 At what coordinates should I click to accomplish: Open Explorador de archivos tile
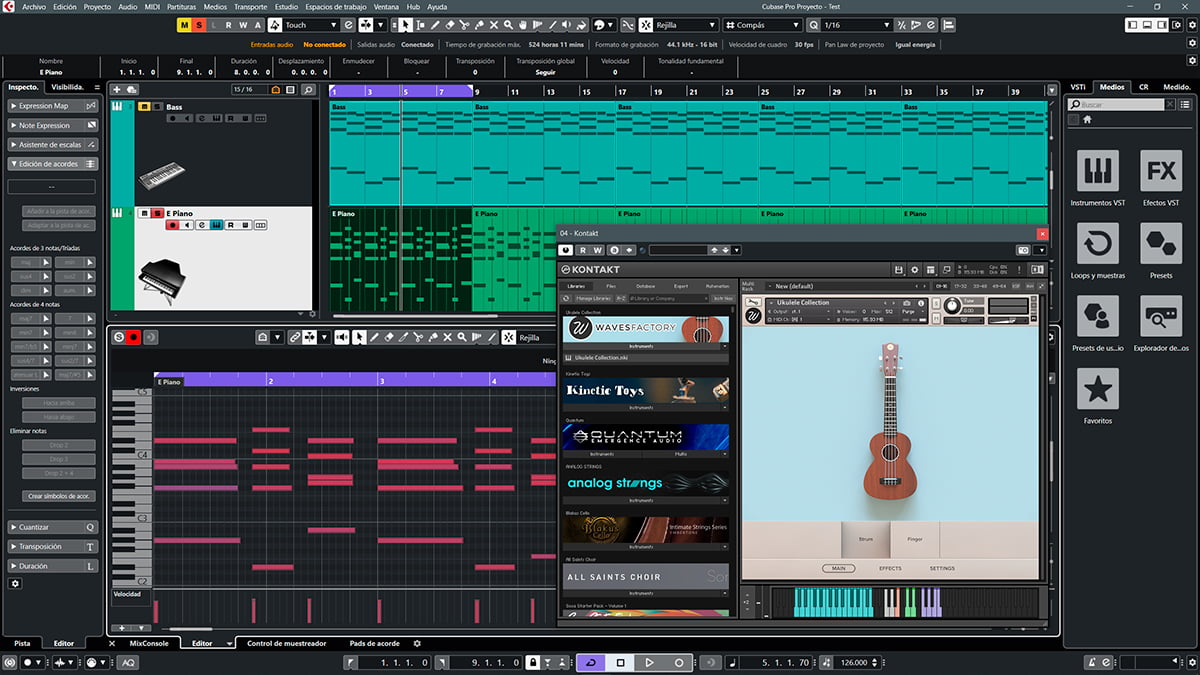pos(1161,316)
